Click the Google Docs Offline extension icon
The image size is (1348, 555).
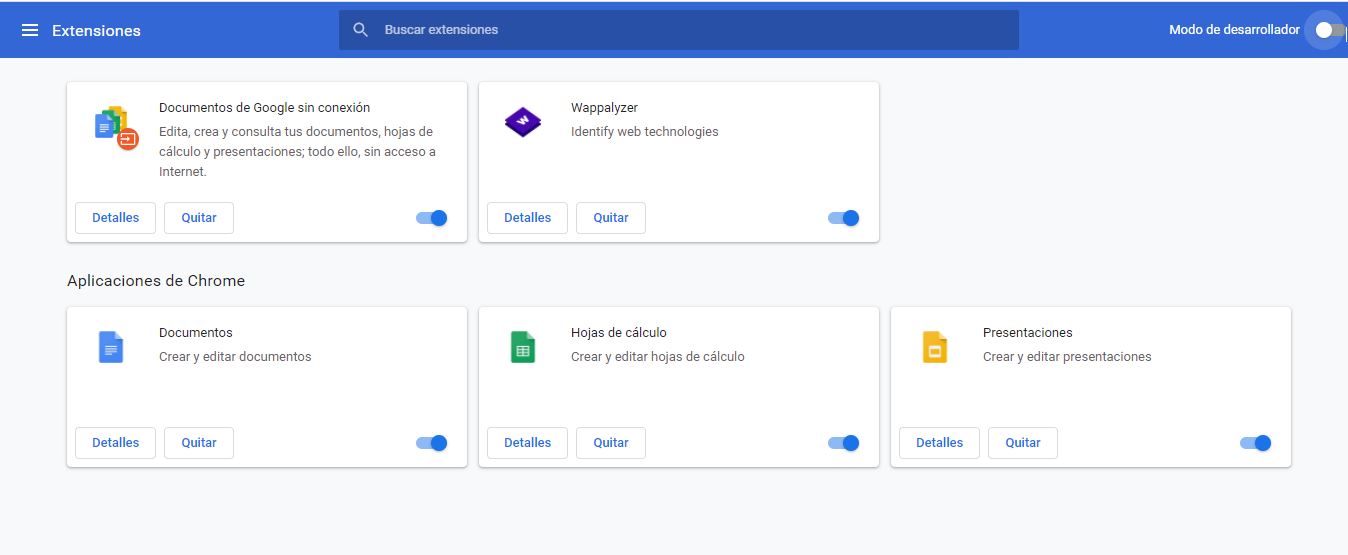coord(116,127)
